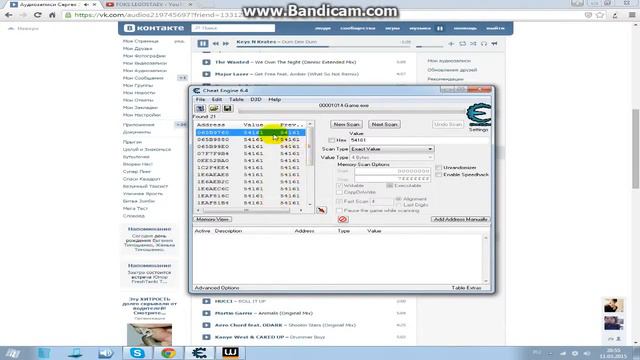Open the Edit menu in Cheat Engine
This screenshot has height=360, width=640.
(217, 99)
